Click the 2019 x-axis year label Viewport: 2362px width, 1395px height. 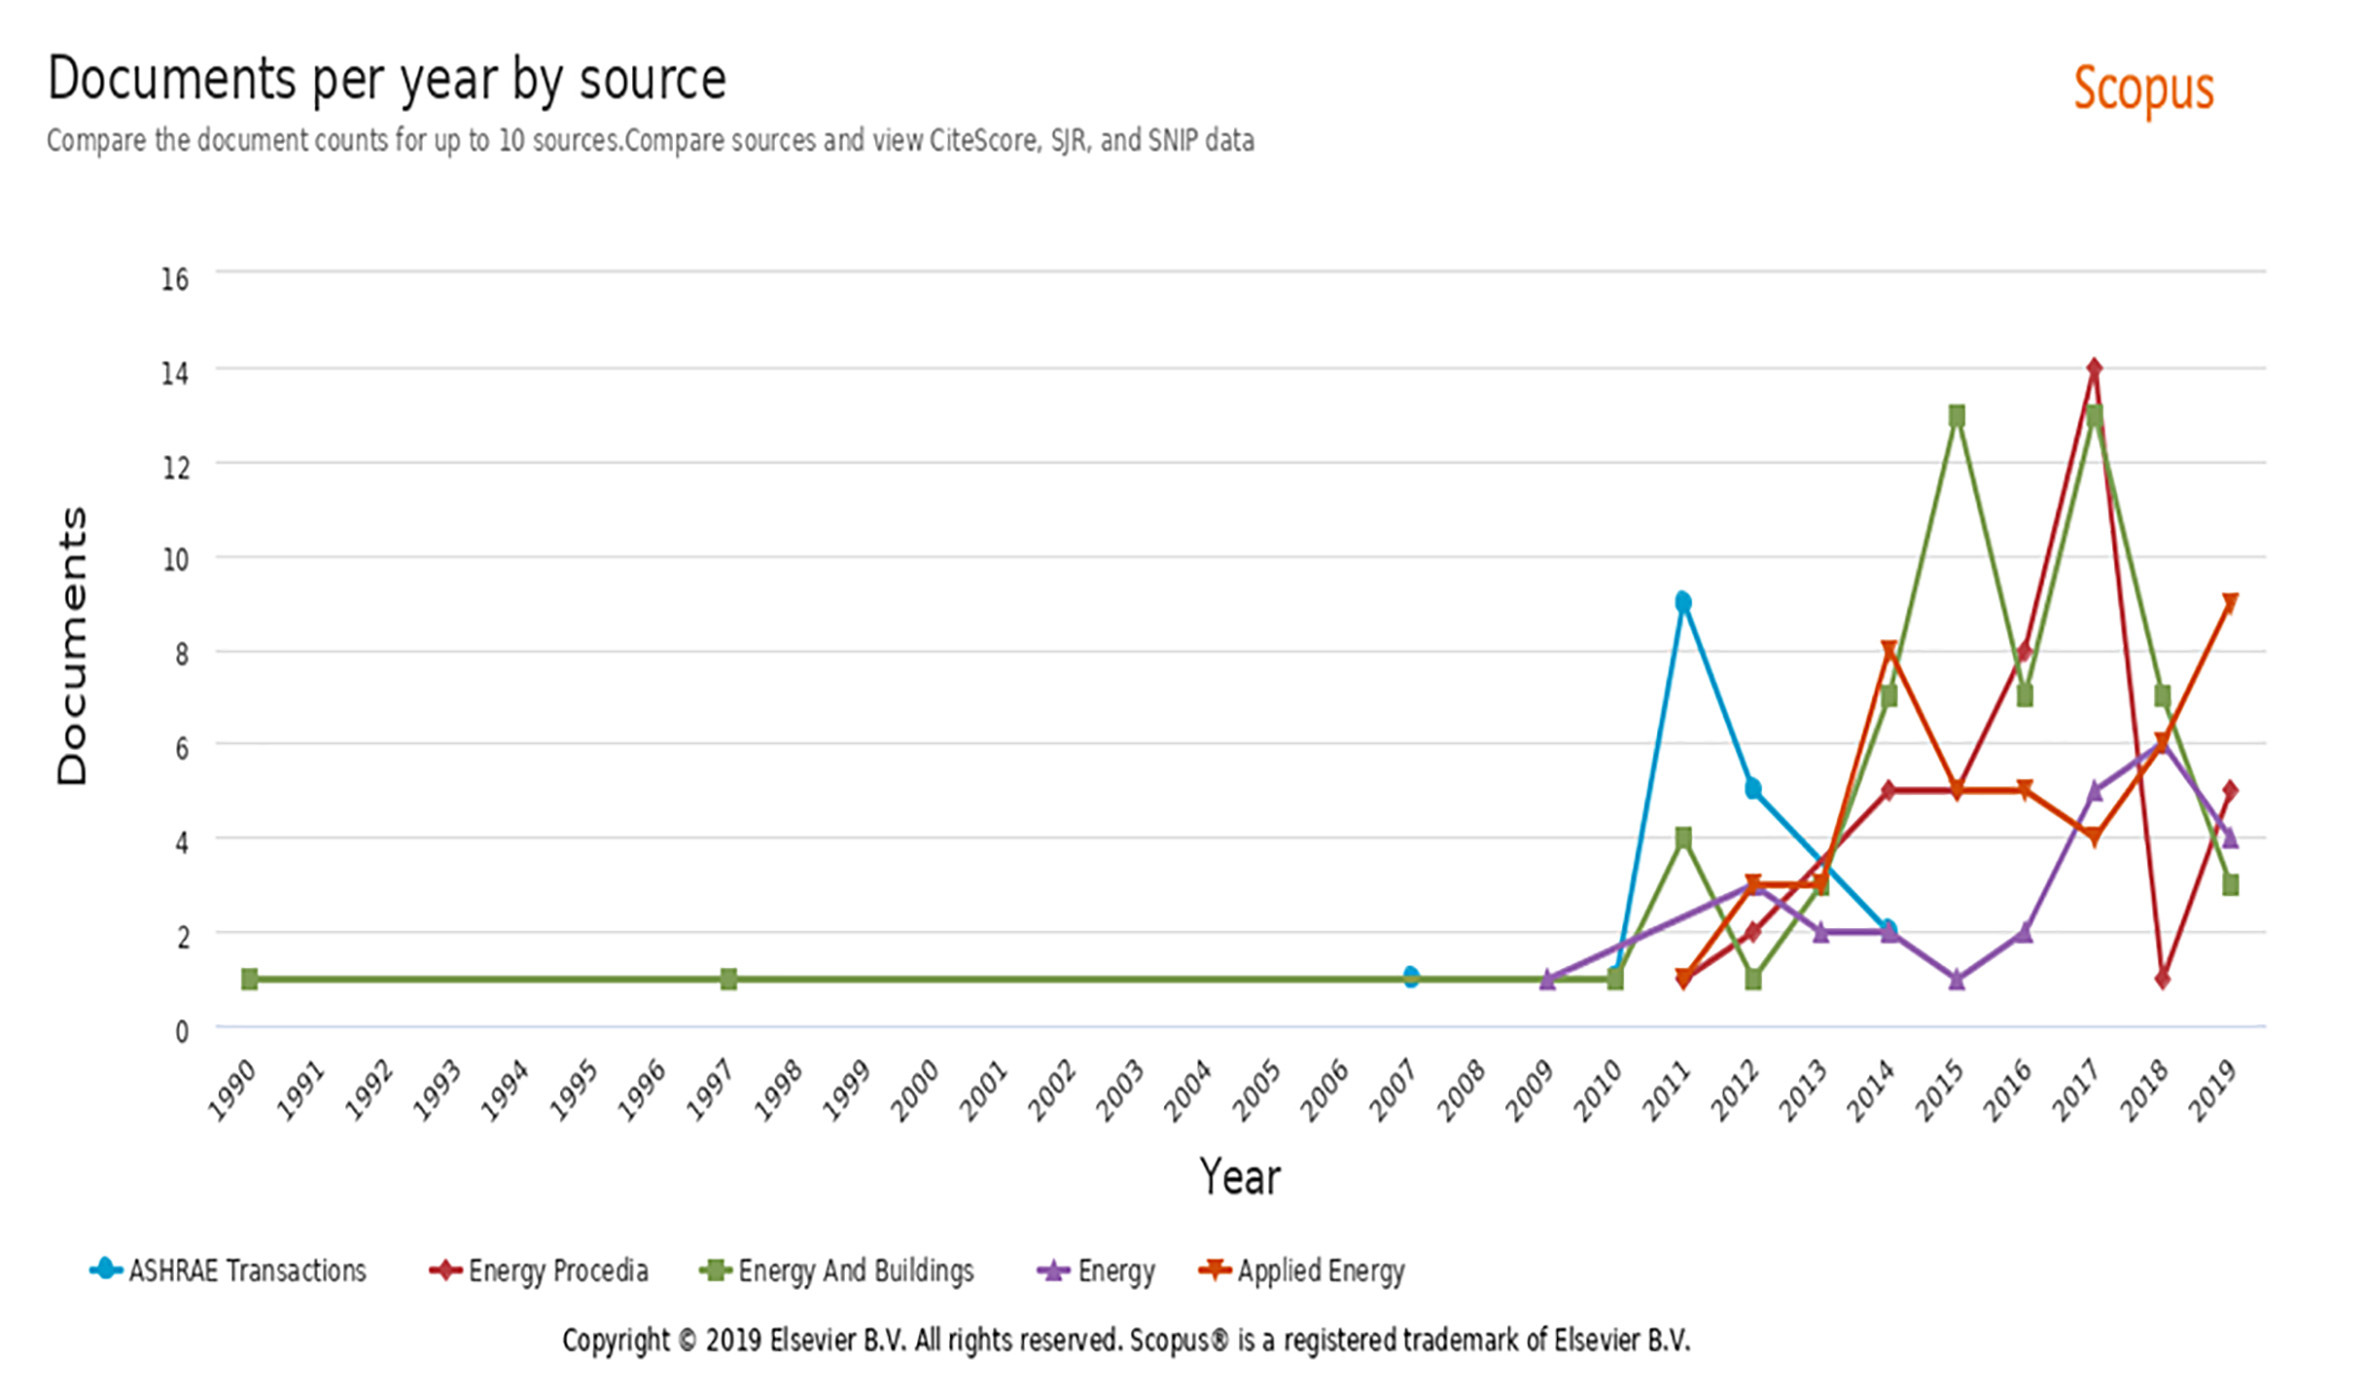2212,1091
